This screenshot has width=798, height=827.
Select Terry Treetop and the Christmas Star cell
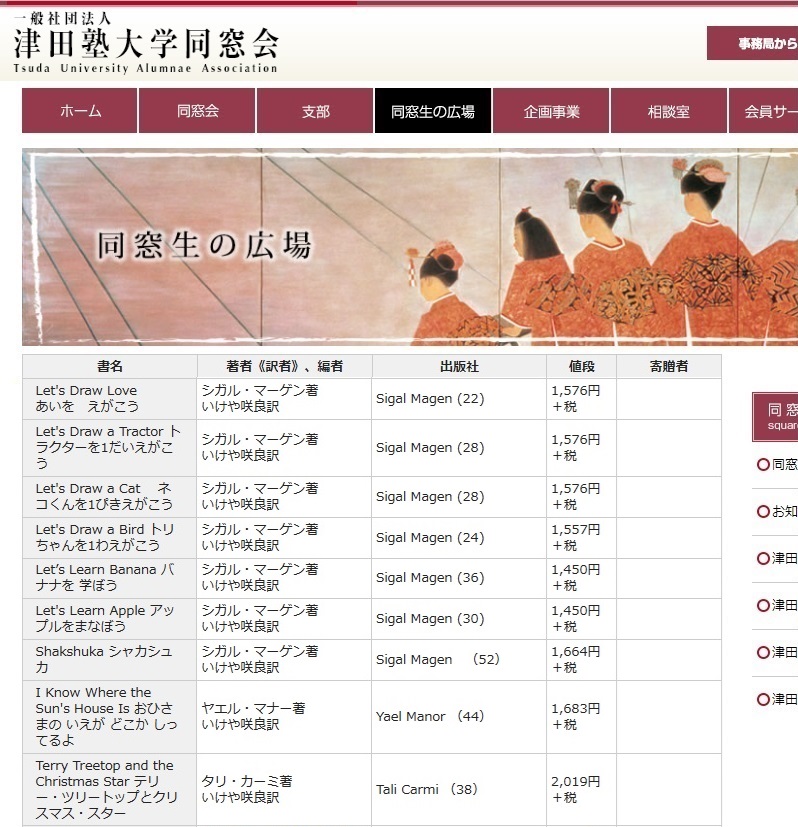point(110,790)
